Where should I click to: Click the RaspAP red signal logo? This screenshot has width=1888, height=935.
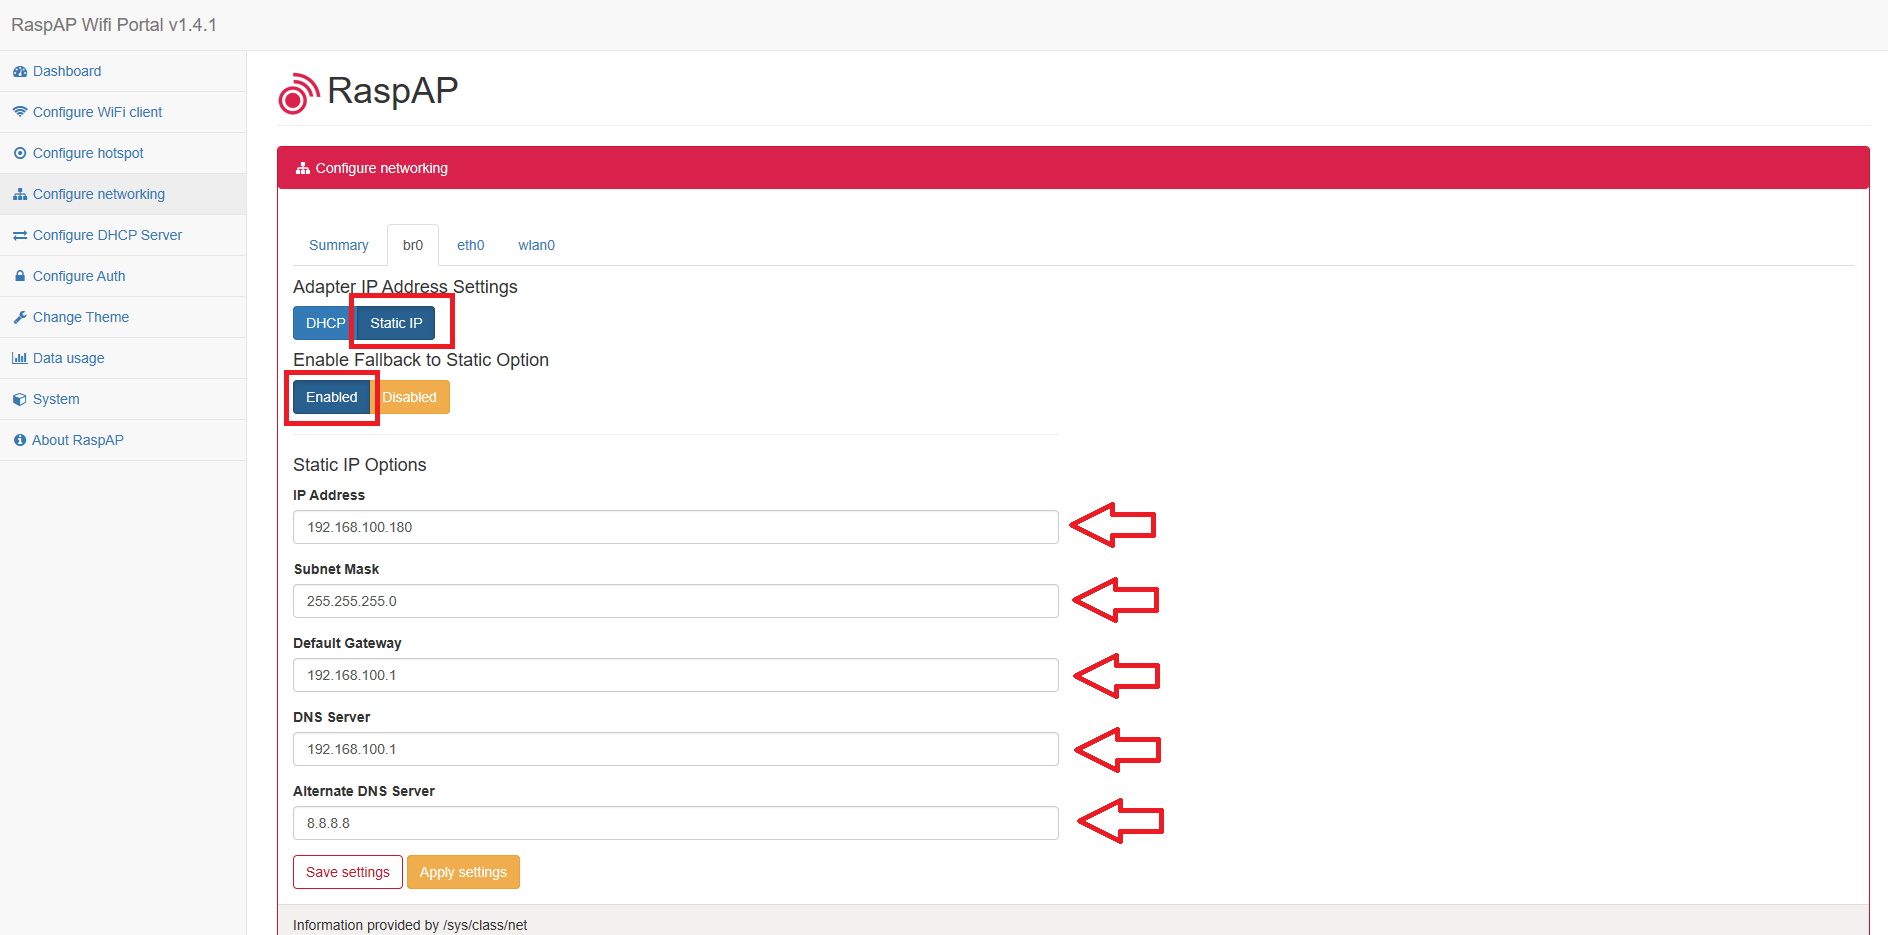(x=299, y=93)
